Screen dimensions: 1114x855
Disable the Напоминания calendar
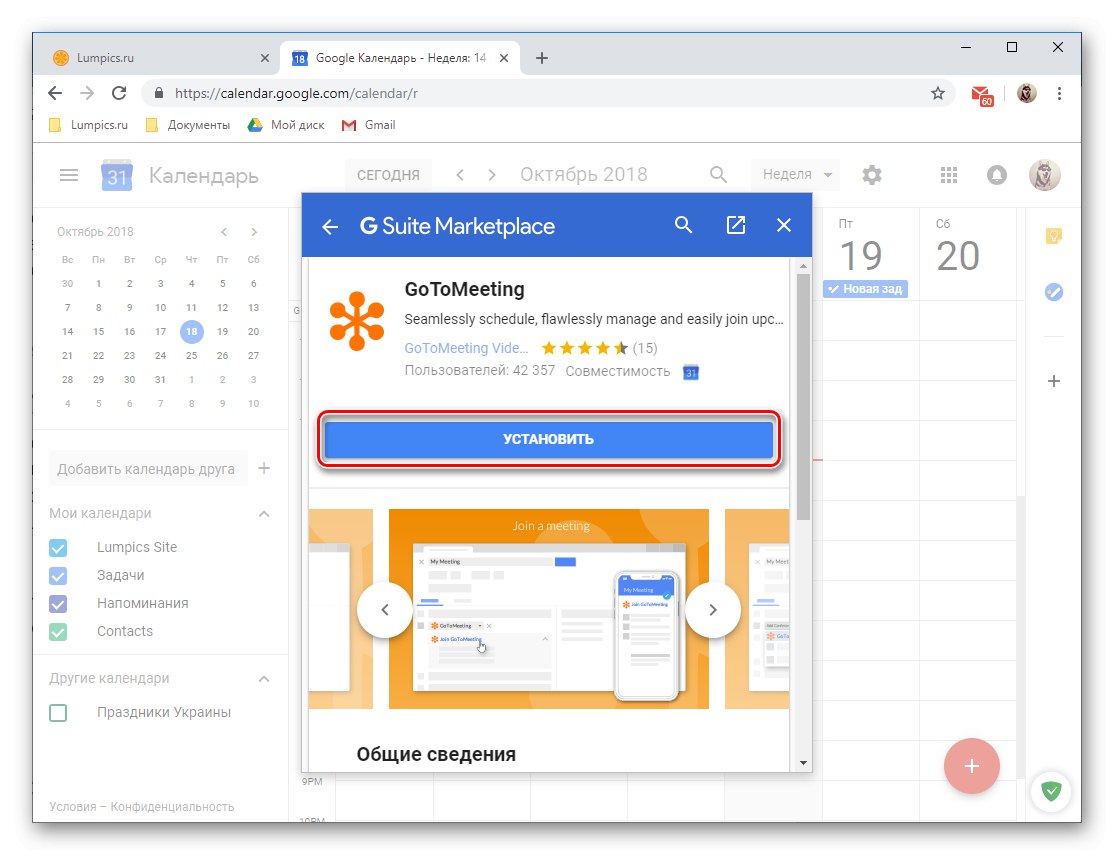[x=57, y=603]
